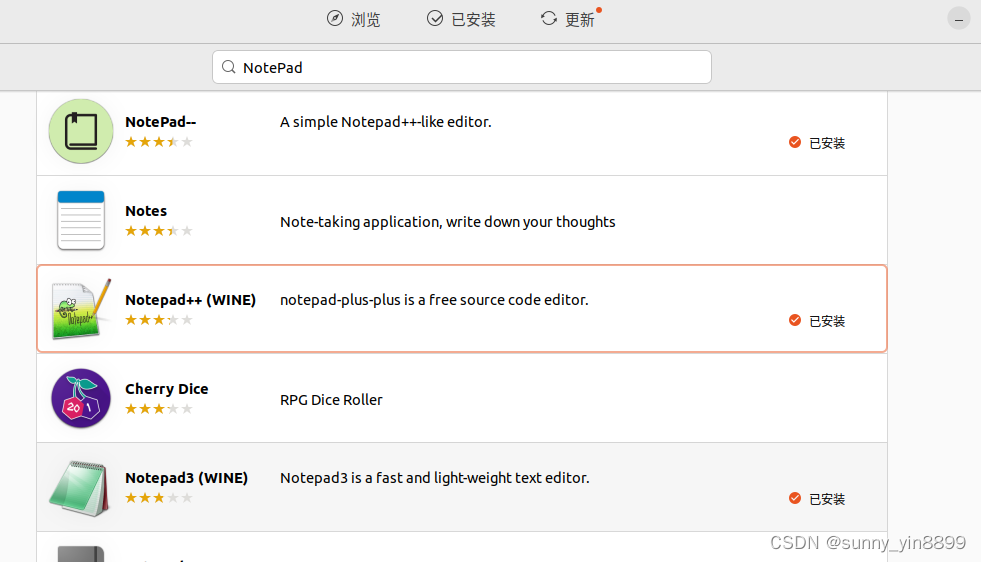Click description 'A simple Notepad++-like editor.'
The height and width of the screenshot is (562, 981).
point(386,122)
